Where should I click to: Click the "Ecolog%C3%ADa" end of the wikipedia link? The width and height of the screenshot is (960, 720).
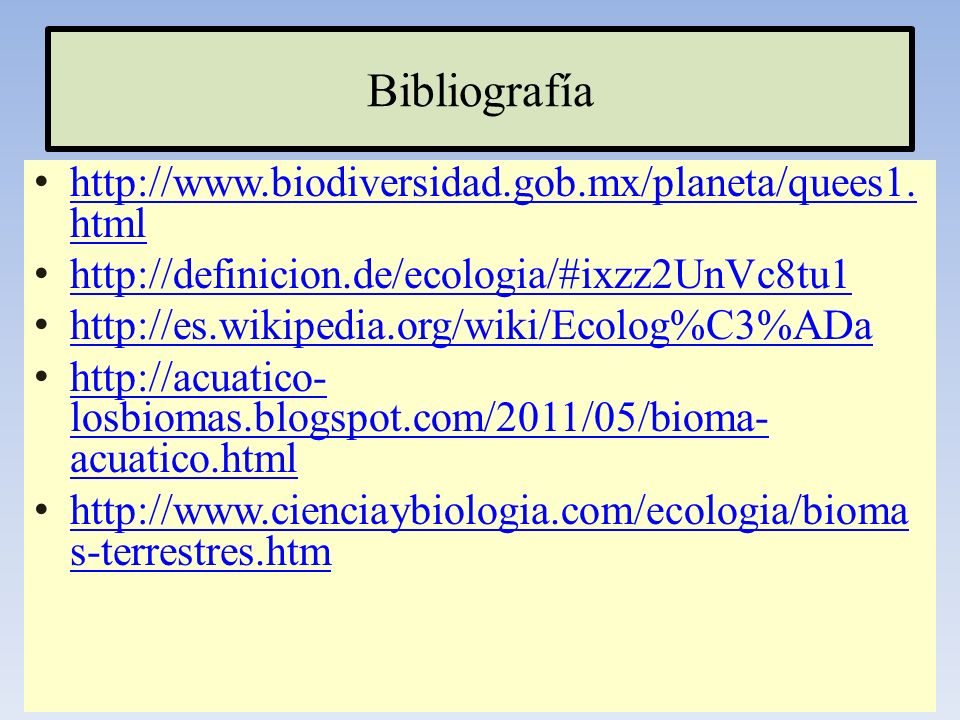click(x=711, y=326)
